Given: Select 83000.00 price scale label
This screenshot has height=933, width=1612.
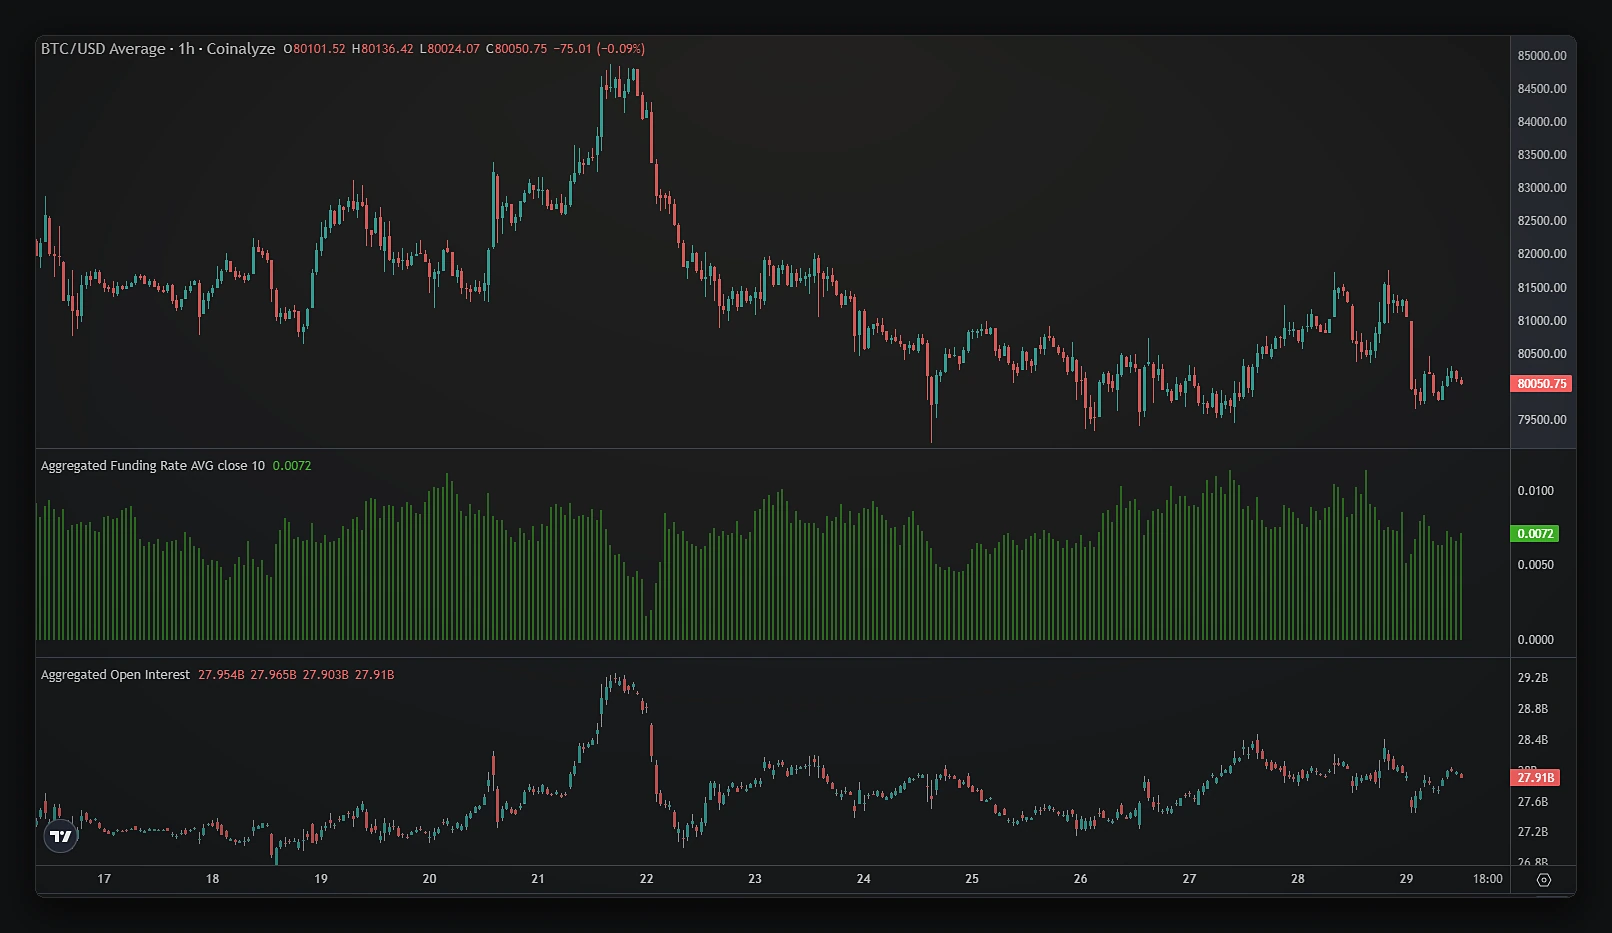Looking at the screenshot, I should [x=1542, y=188].
